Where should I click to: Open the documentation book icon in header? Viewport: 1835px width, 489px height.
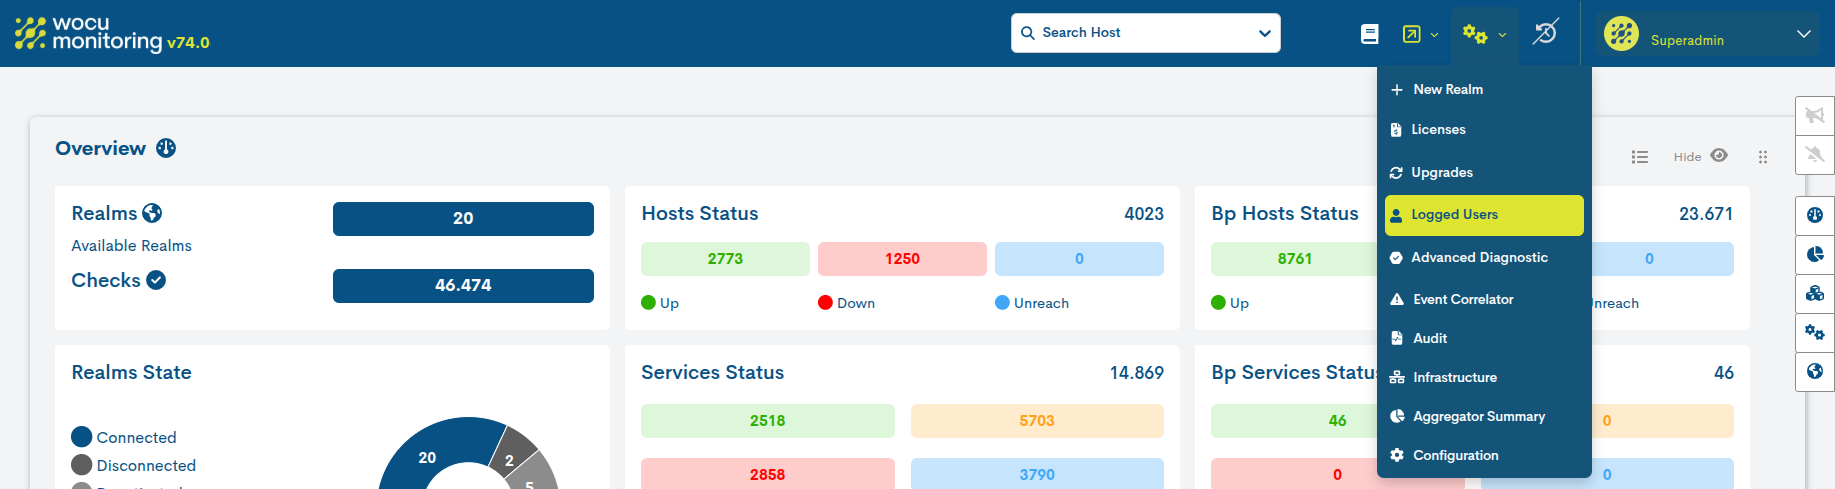point(1370,34)
